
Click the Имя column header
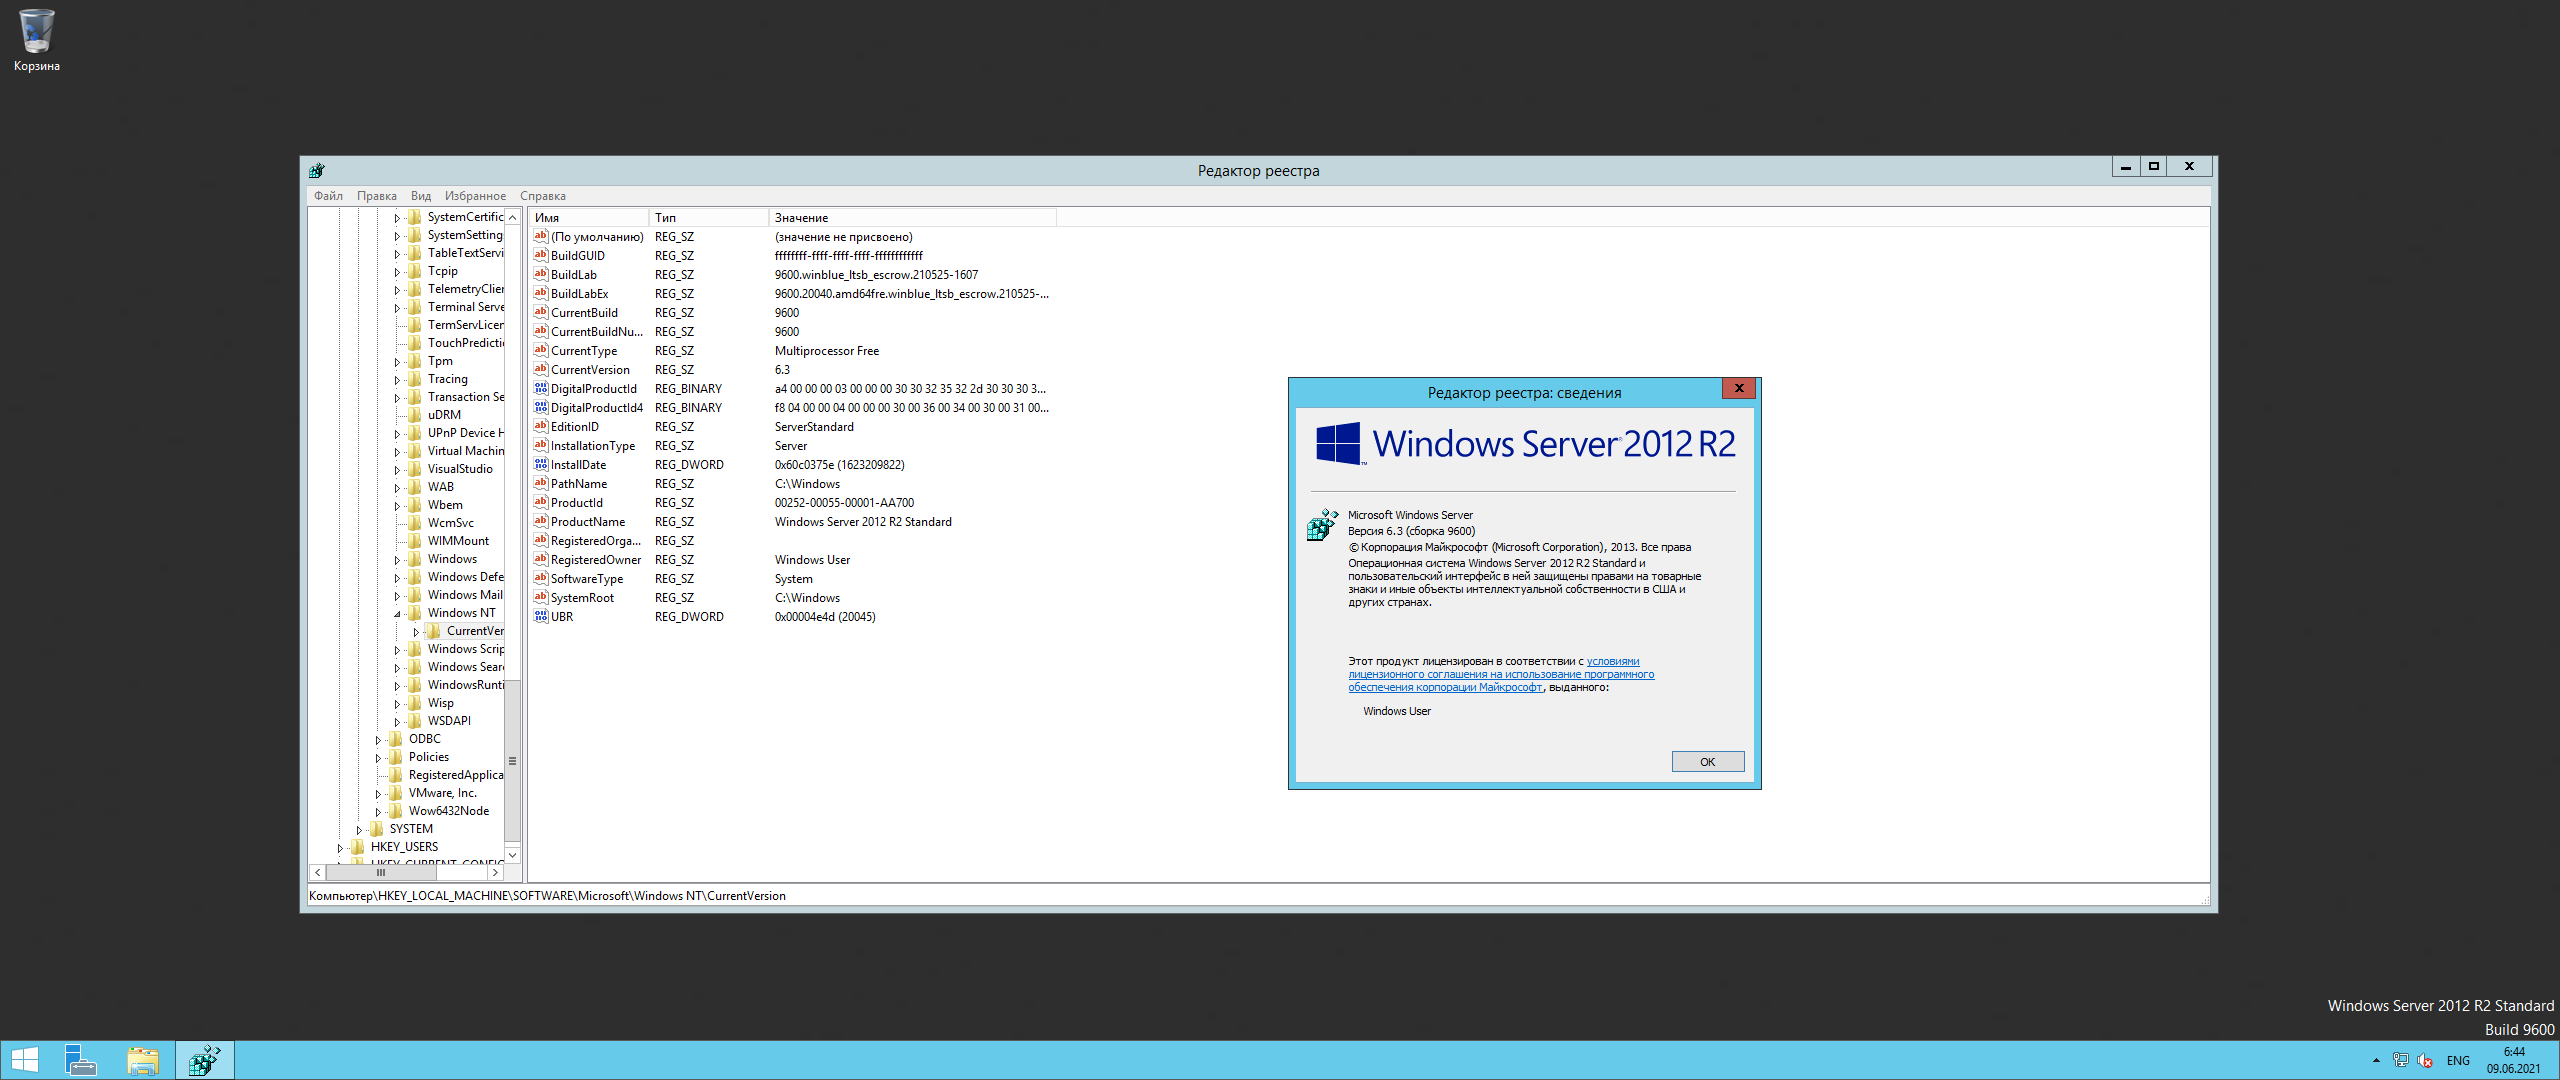(x=589, y=218)
